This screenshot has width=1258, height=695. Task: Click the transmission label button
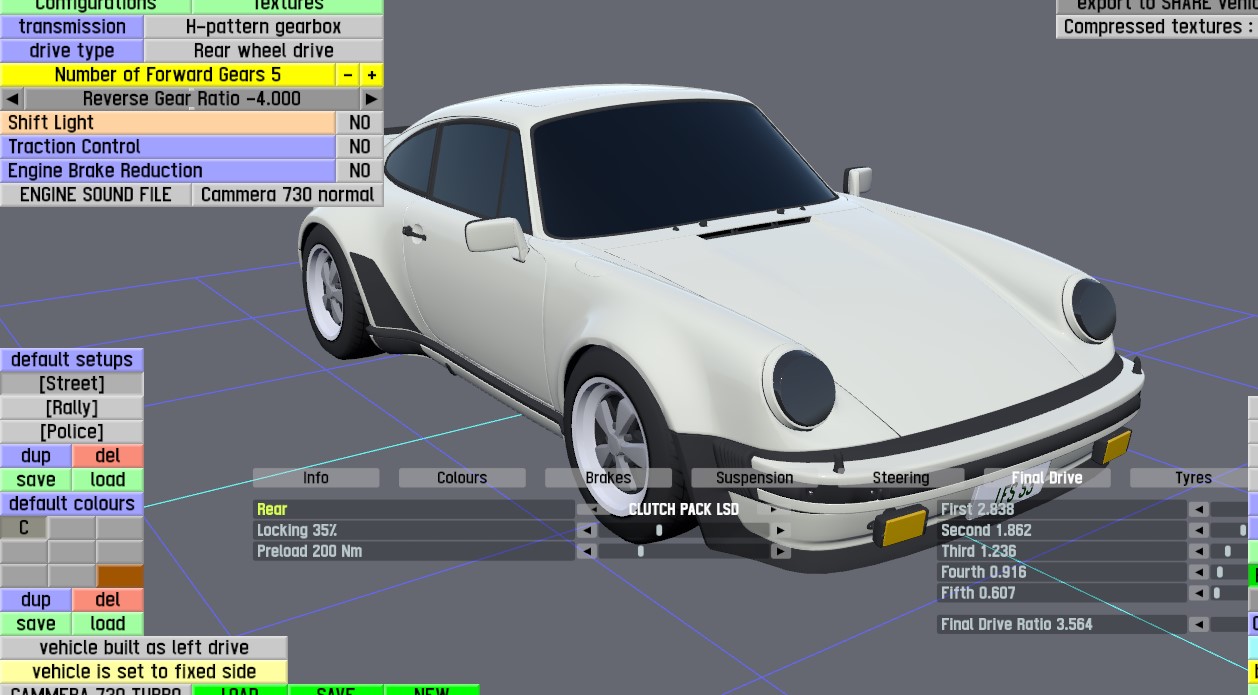(72, 27)
